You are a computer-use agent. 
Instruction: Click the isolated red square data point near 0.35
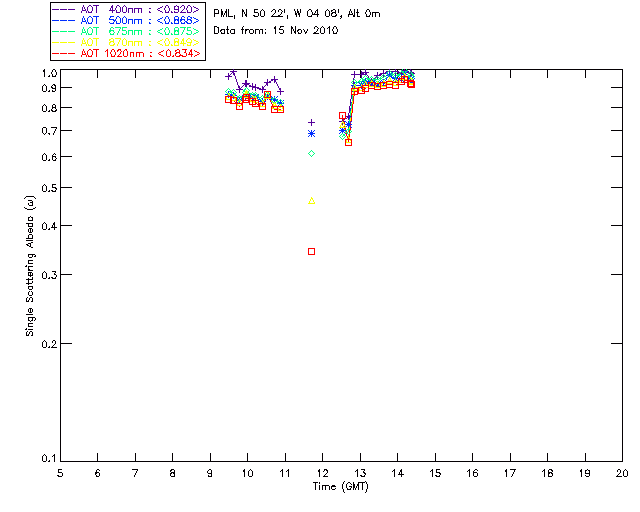[x=311, y=252]
